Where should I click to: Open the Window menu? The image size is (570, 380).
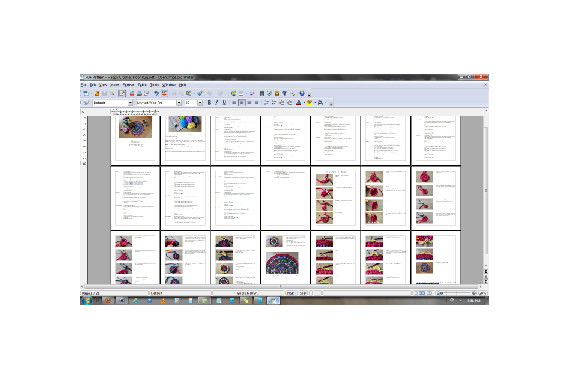(169, 85)
